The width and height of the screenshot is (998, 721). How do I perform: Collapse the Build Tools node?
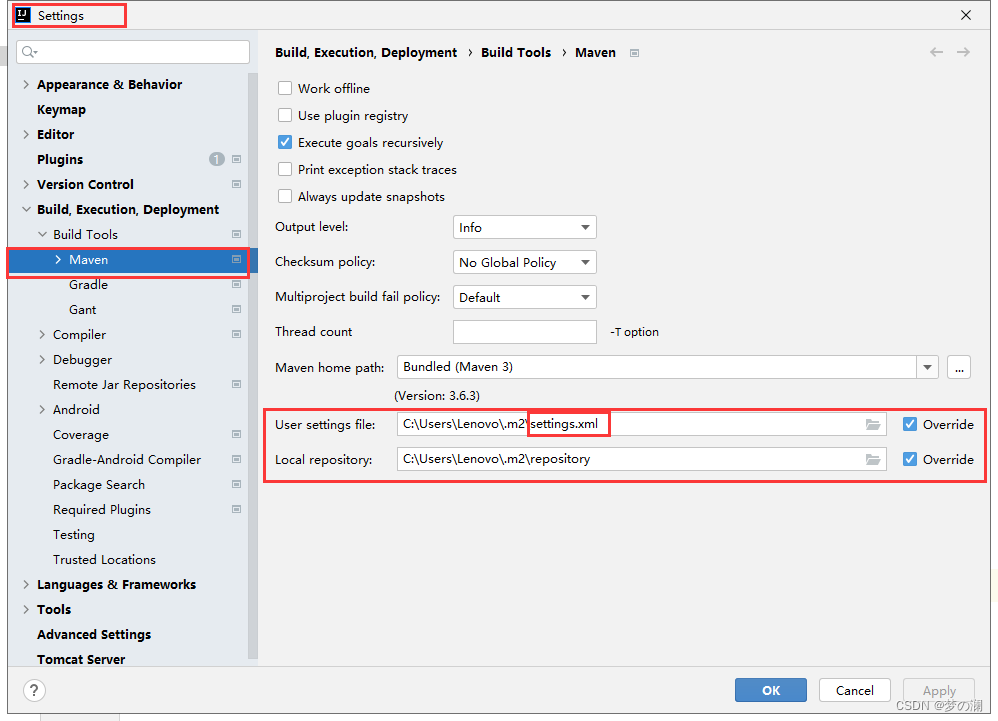click(43, 234)
